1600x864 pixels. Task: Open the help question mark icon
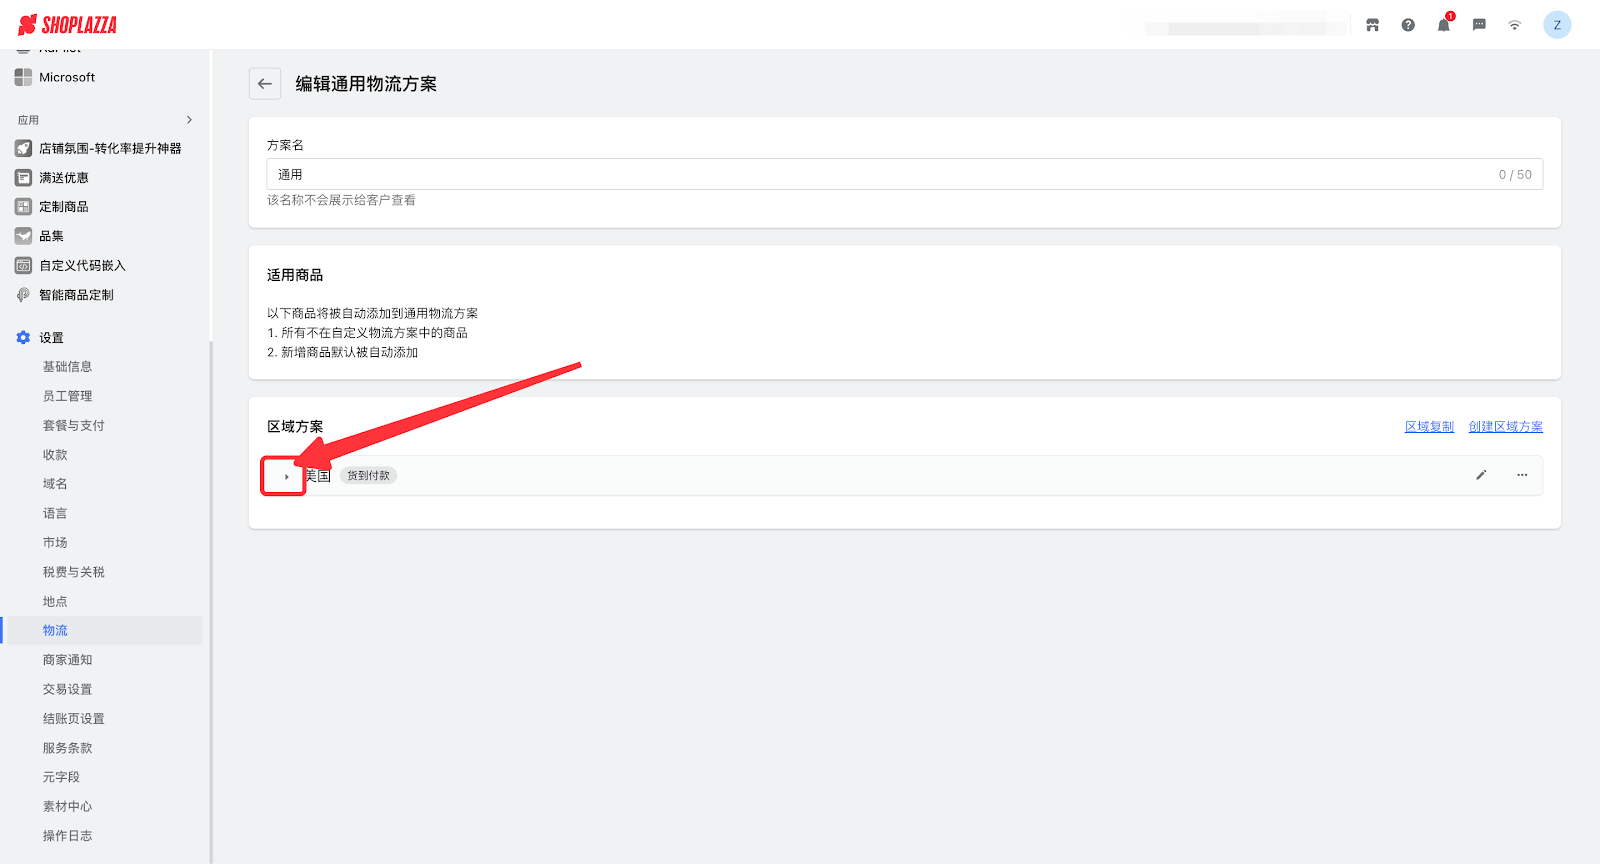pos(1408,25)
